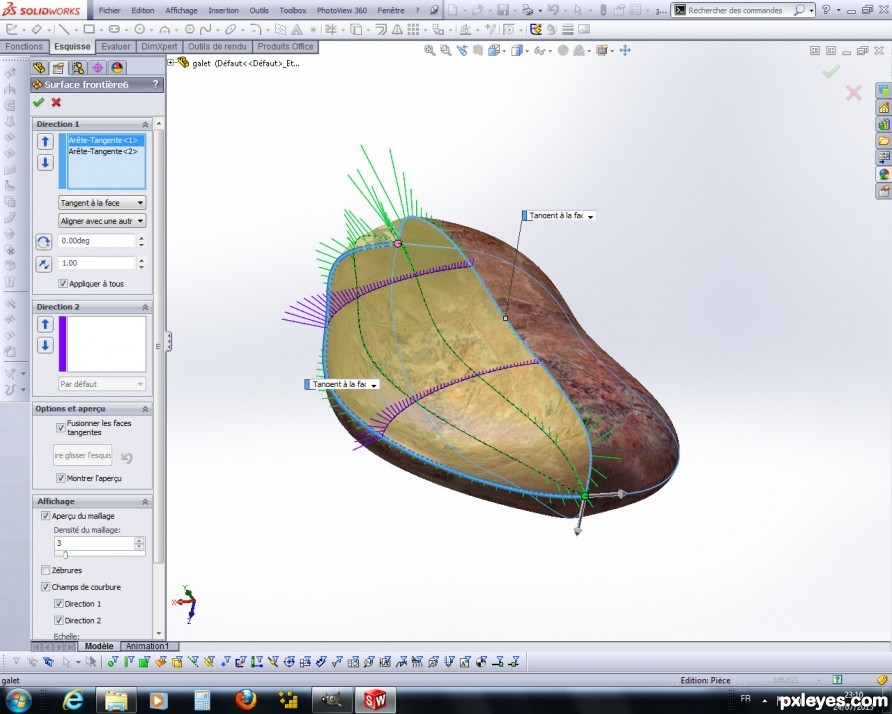Image resolution: width=892 pixels, height=714 pixels.
Task: Click the Zoom to area icon
Action: [x=446, y=51]
